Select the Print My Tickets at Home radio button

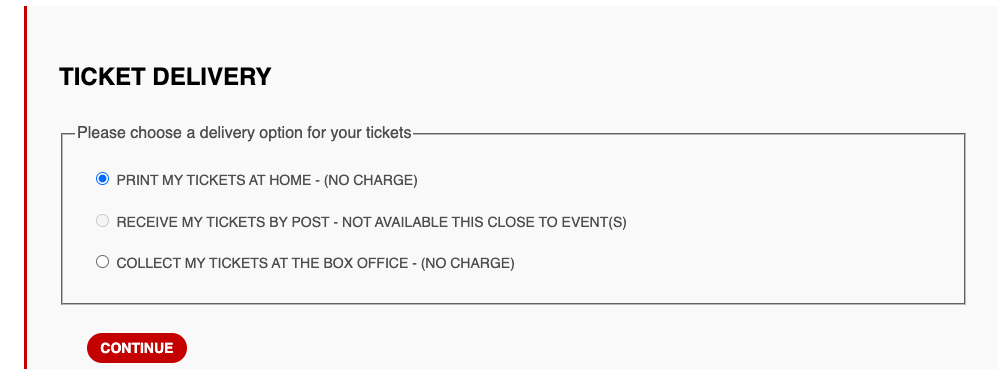[102, 179]
